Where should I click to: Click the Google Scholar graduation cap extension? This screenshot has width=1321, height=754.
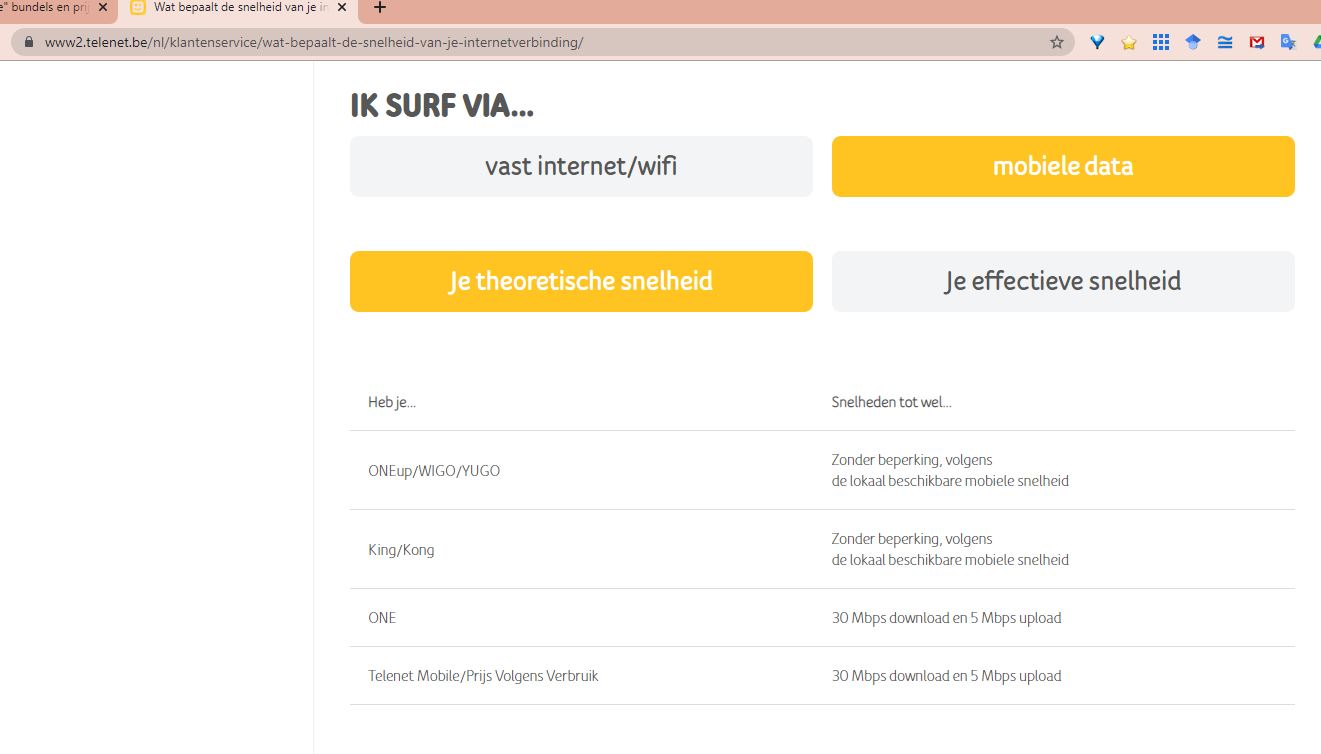1193,42
